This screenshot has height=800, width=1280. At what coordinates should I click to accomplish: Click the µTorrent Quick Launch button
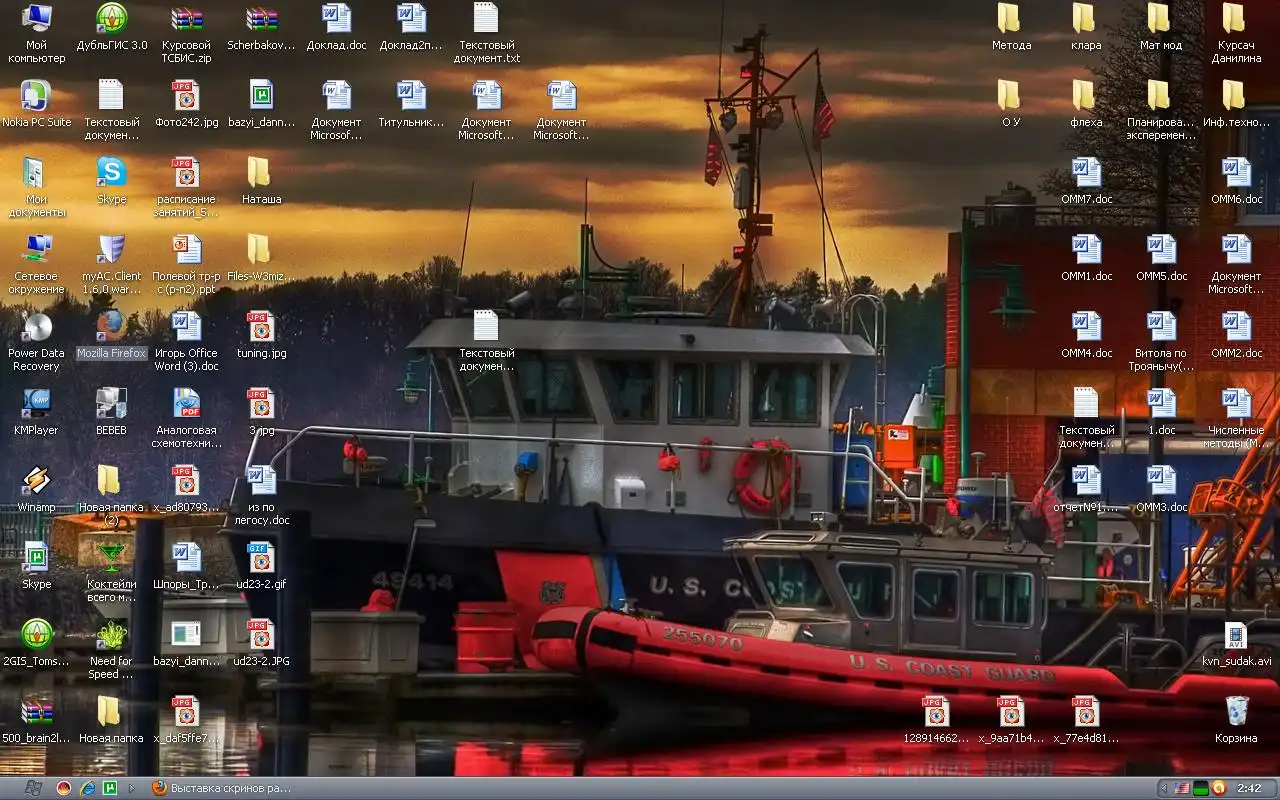tap(110, 789)
